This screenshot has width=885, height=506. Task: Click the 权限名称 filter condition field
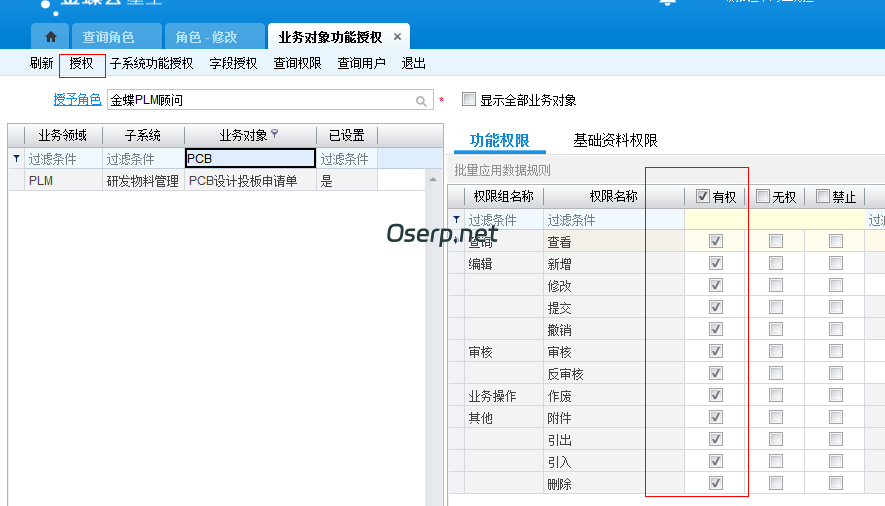point(614,219)
